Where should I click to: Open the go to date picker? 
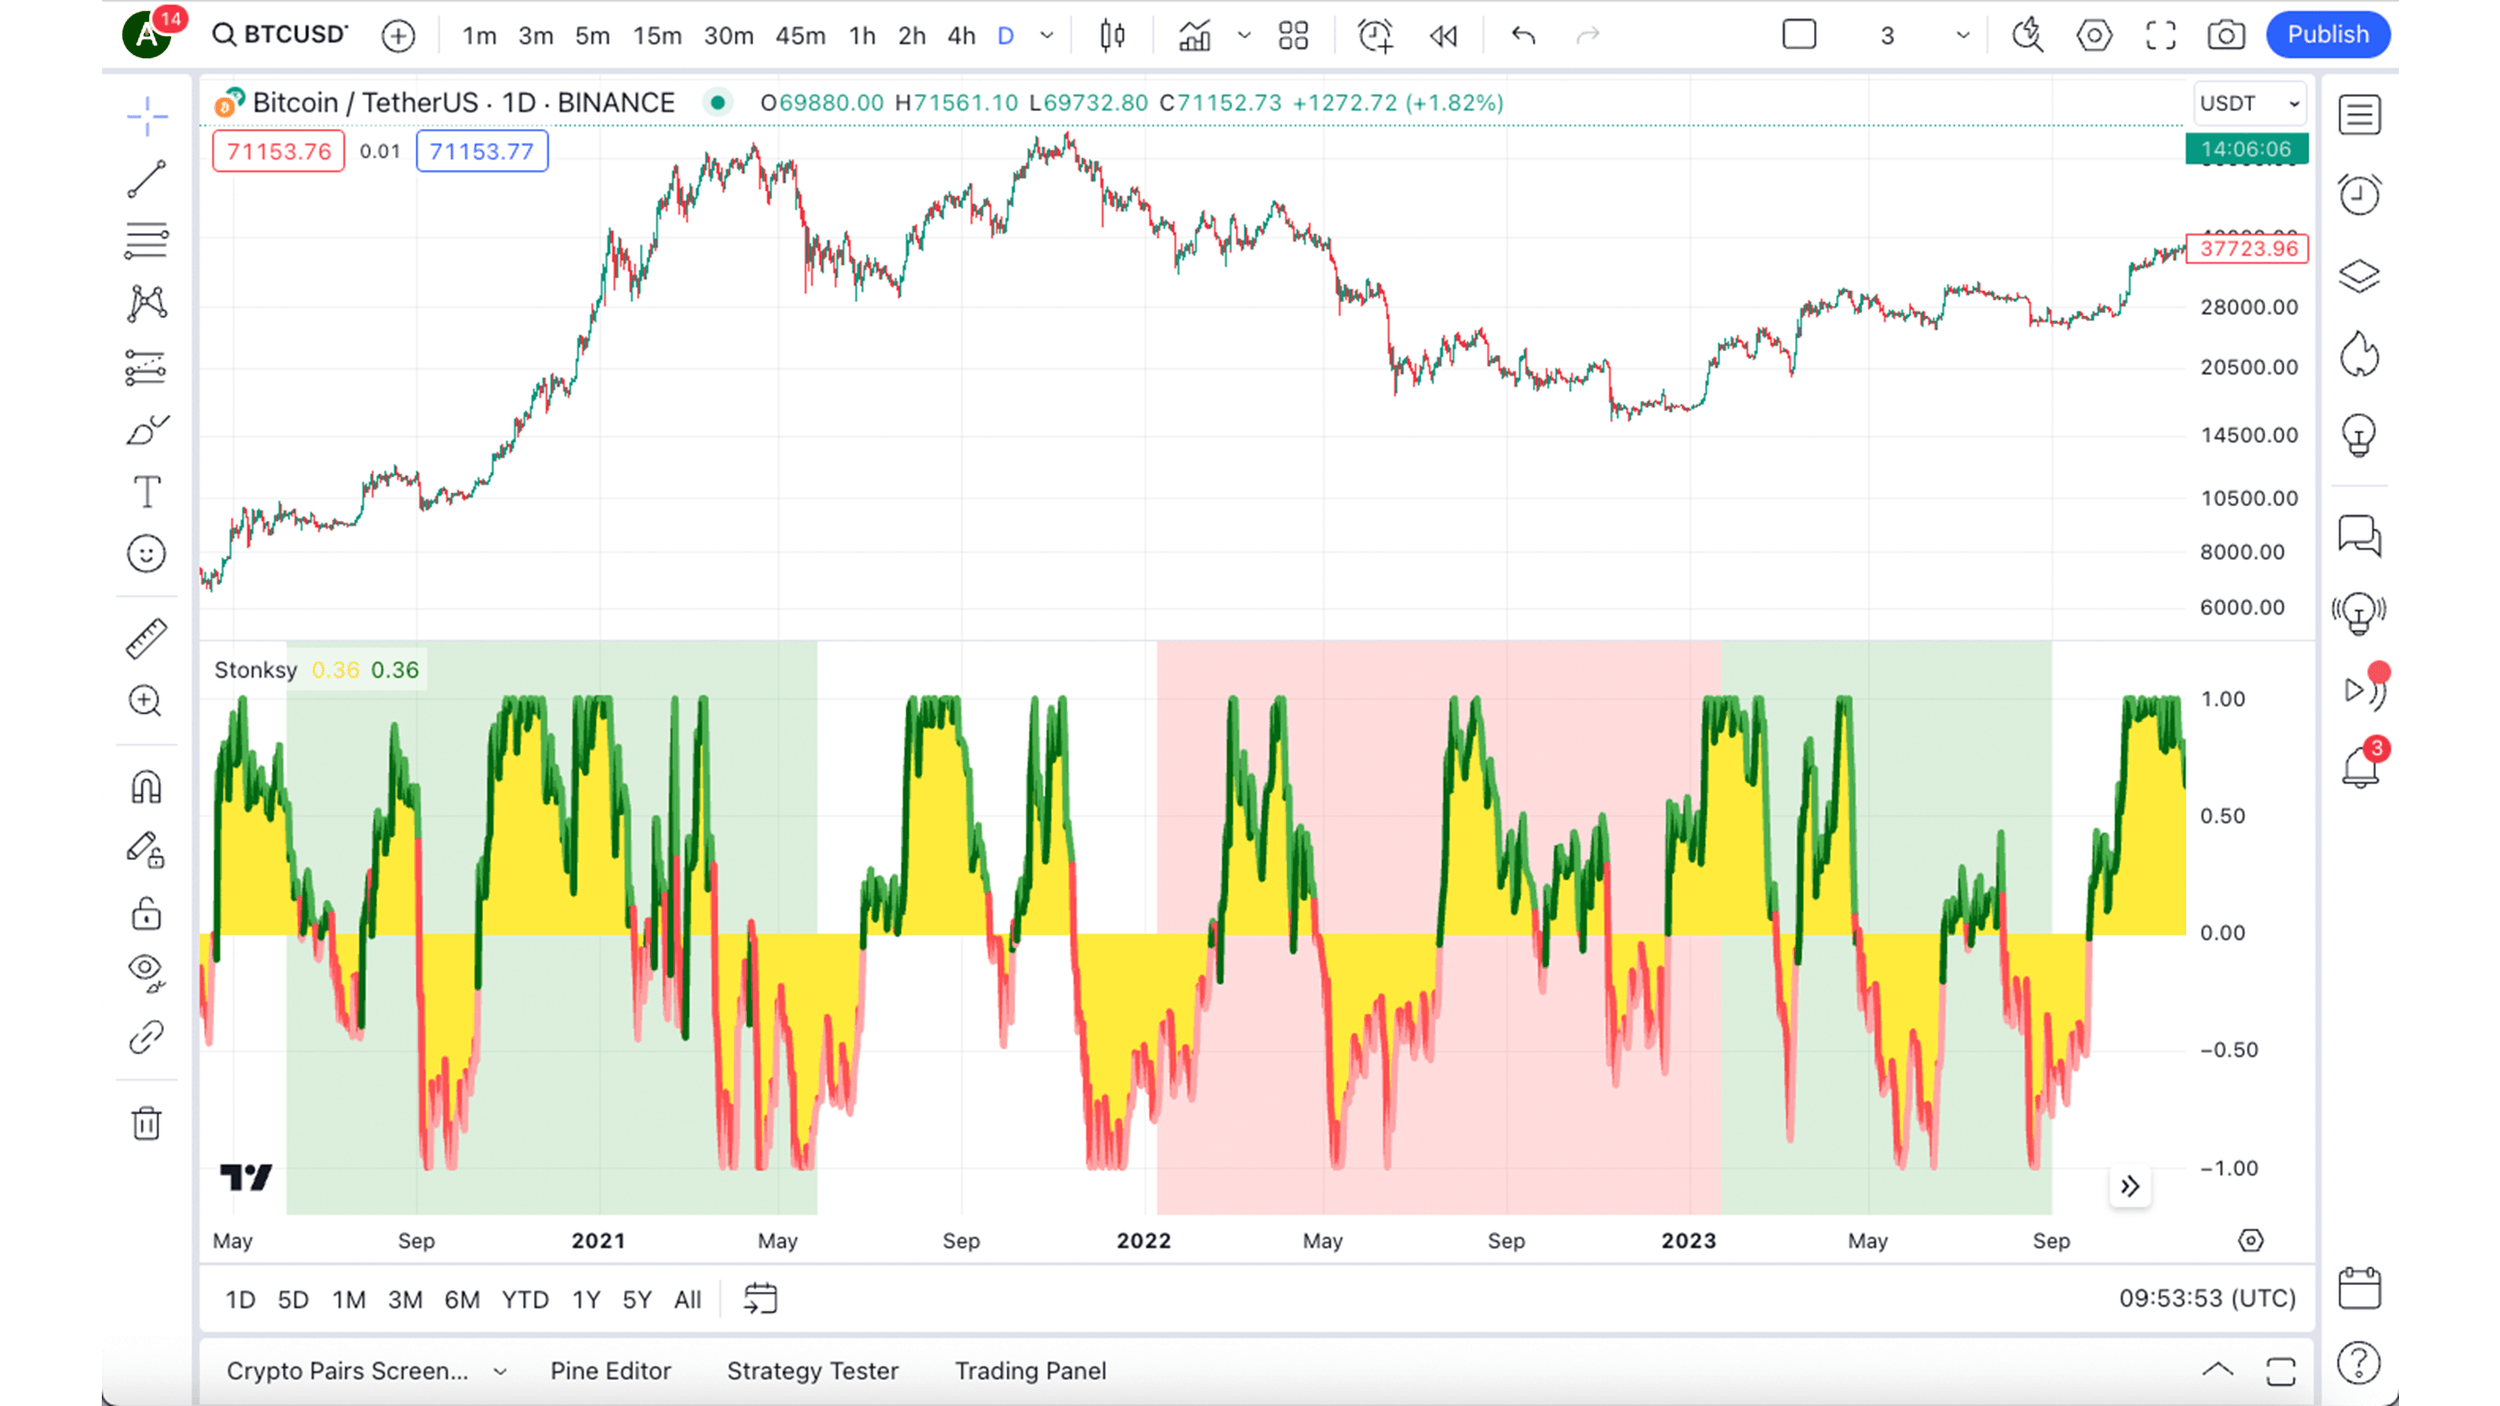pyautogui.click(x=760, y=1299)
